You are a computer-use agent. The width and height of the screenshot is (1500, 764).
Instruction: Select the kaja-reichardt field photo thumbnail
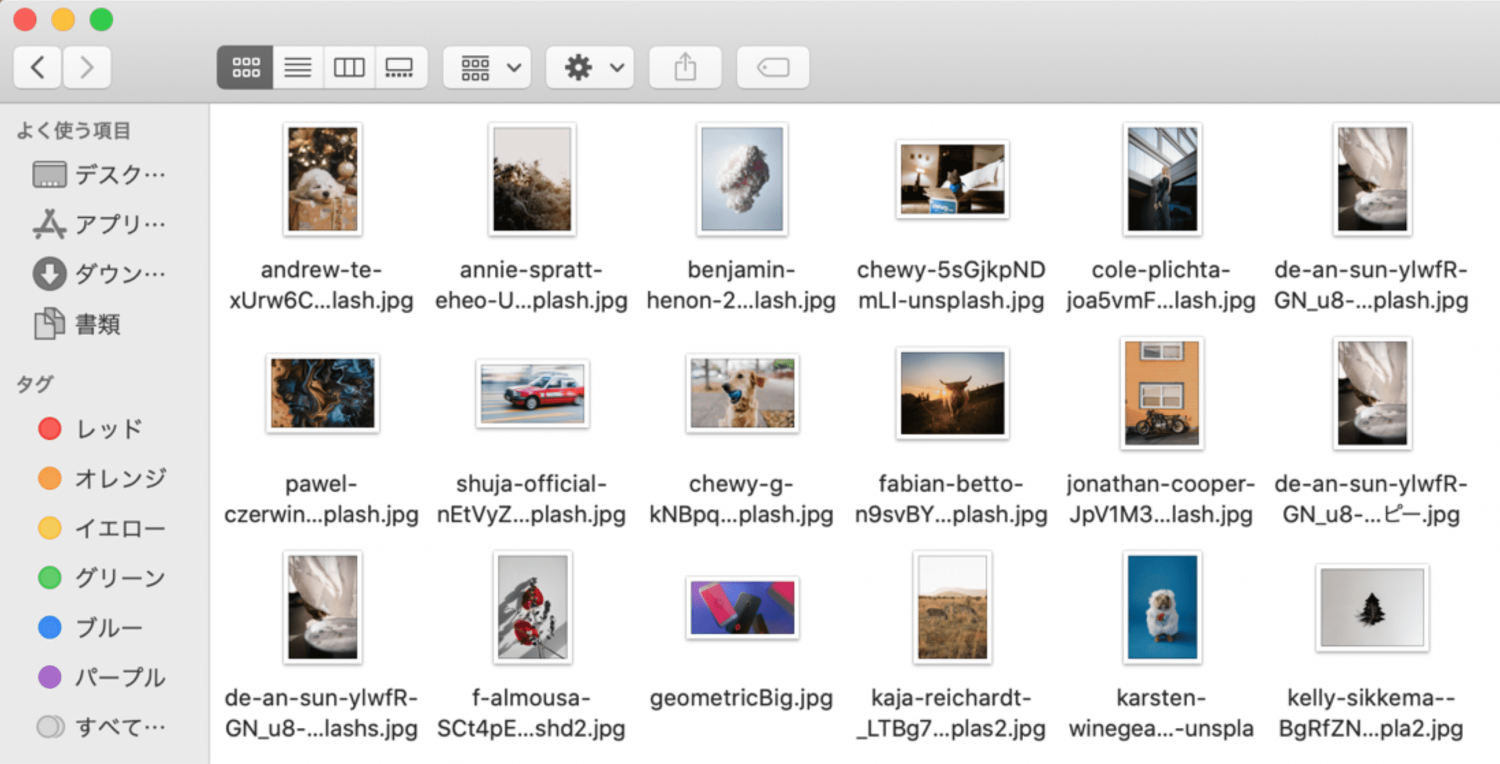pos(952,607)
